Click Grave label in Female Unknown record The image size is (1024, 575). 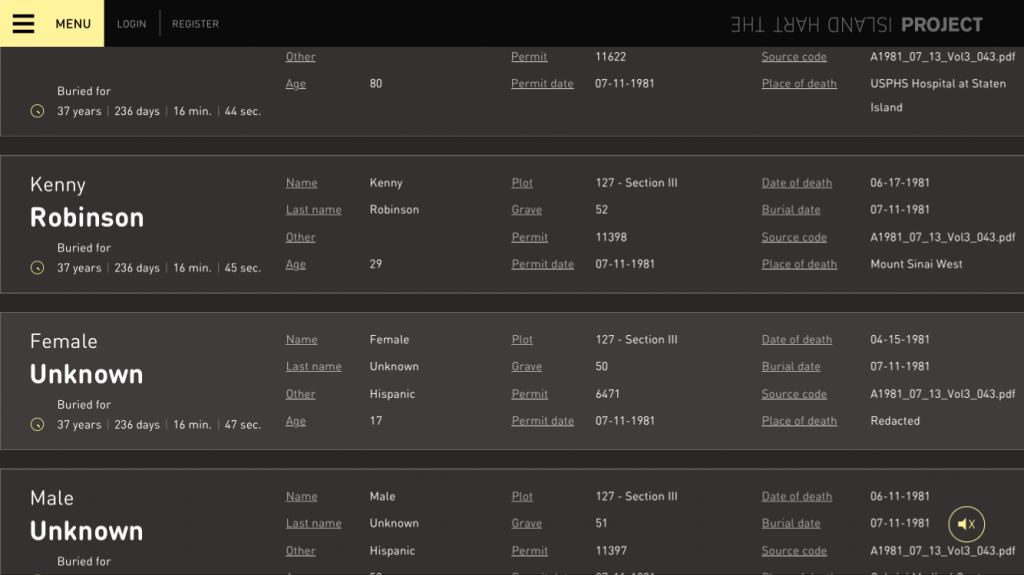[526, 367]
